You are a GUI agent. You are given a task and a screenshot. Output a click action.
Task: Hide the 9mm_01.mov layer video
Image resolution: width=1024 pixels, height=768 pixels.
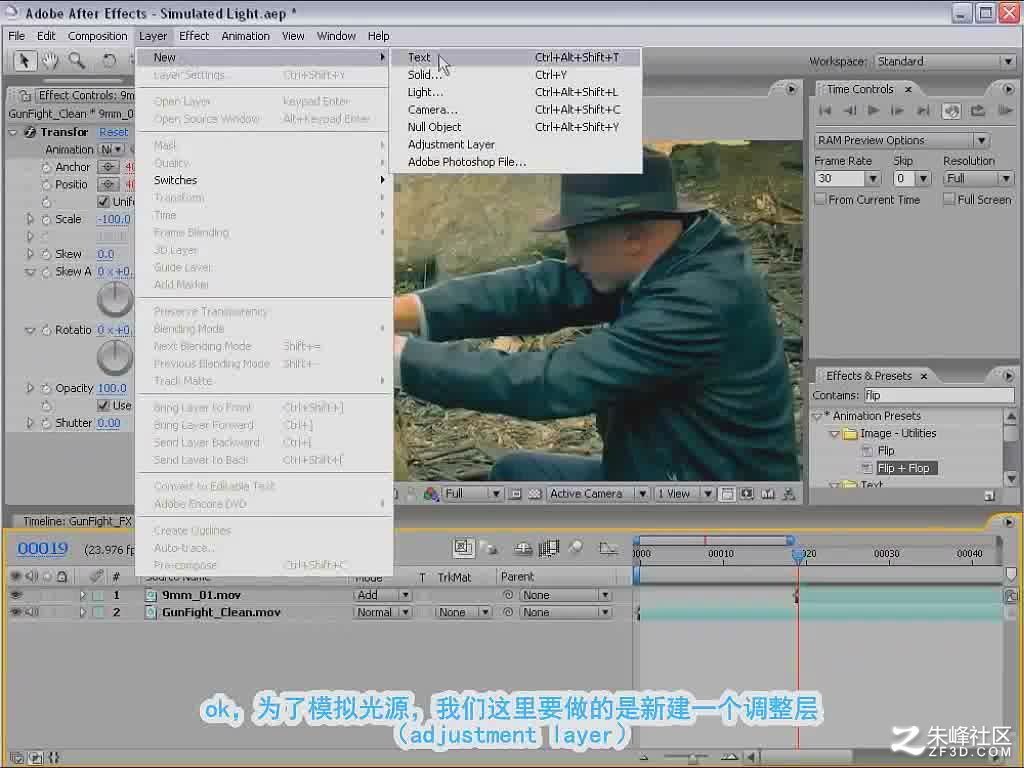coord(16,596)
